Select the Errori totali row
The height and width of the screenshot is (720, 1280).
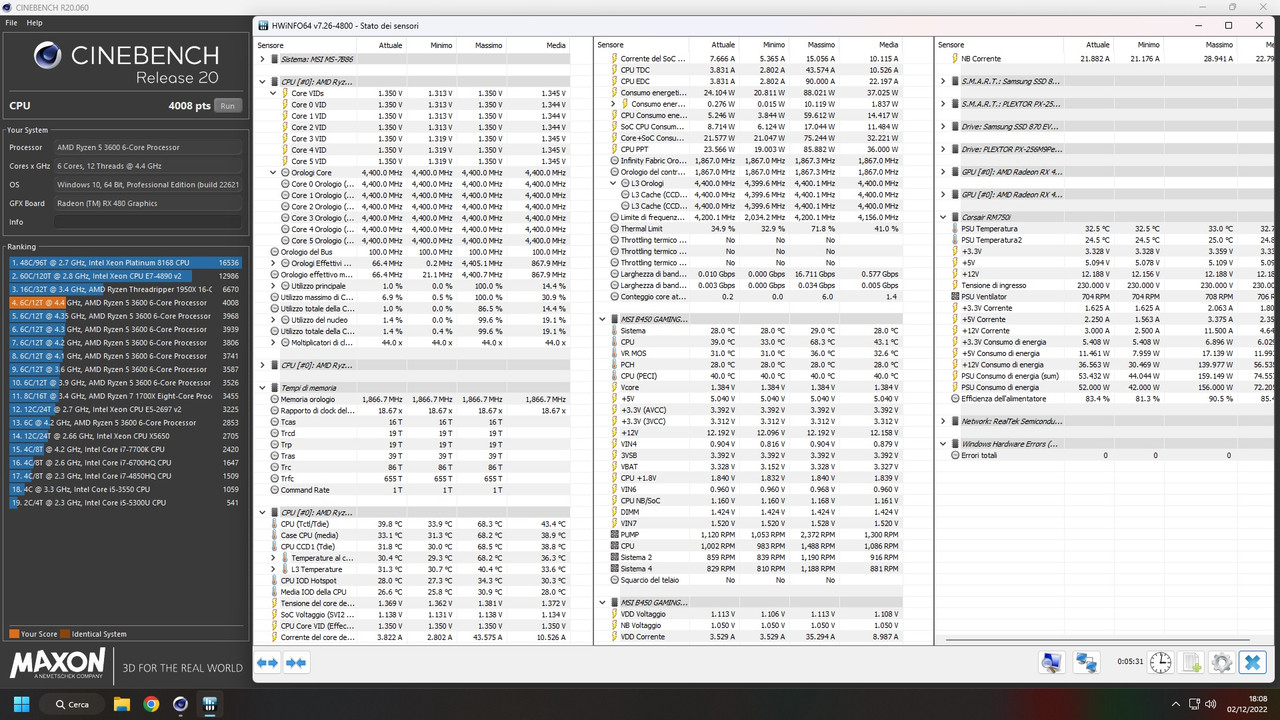click(x=1104, y=455)
